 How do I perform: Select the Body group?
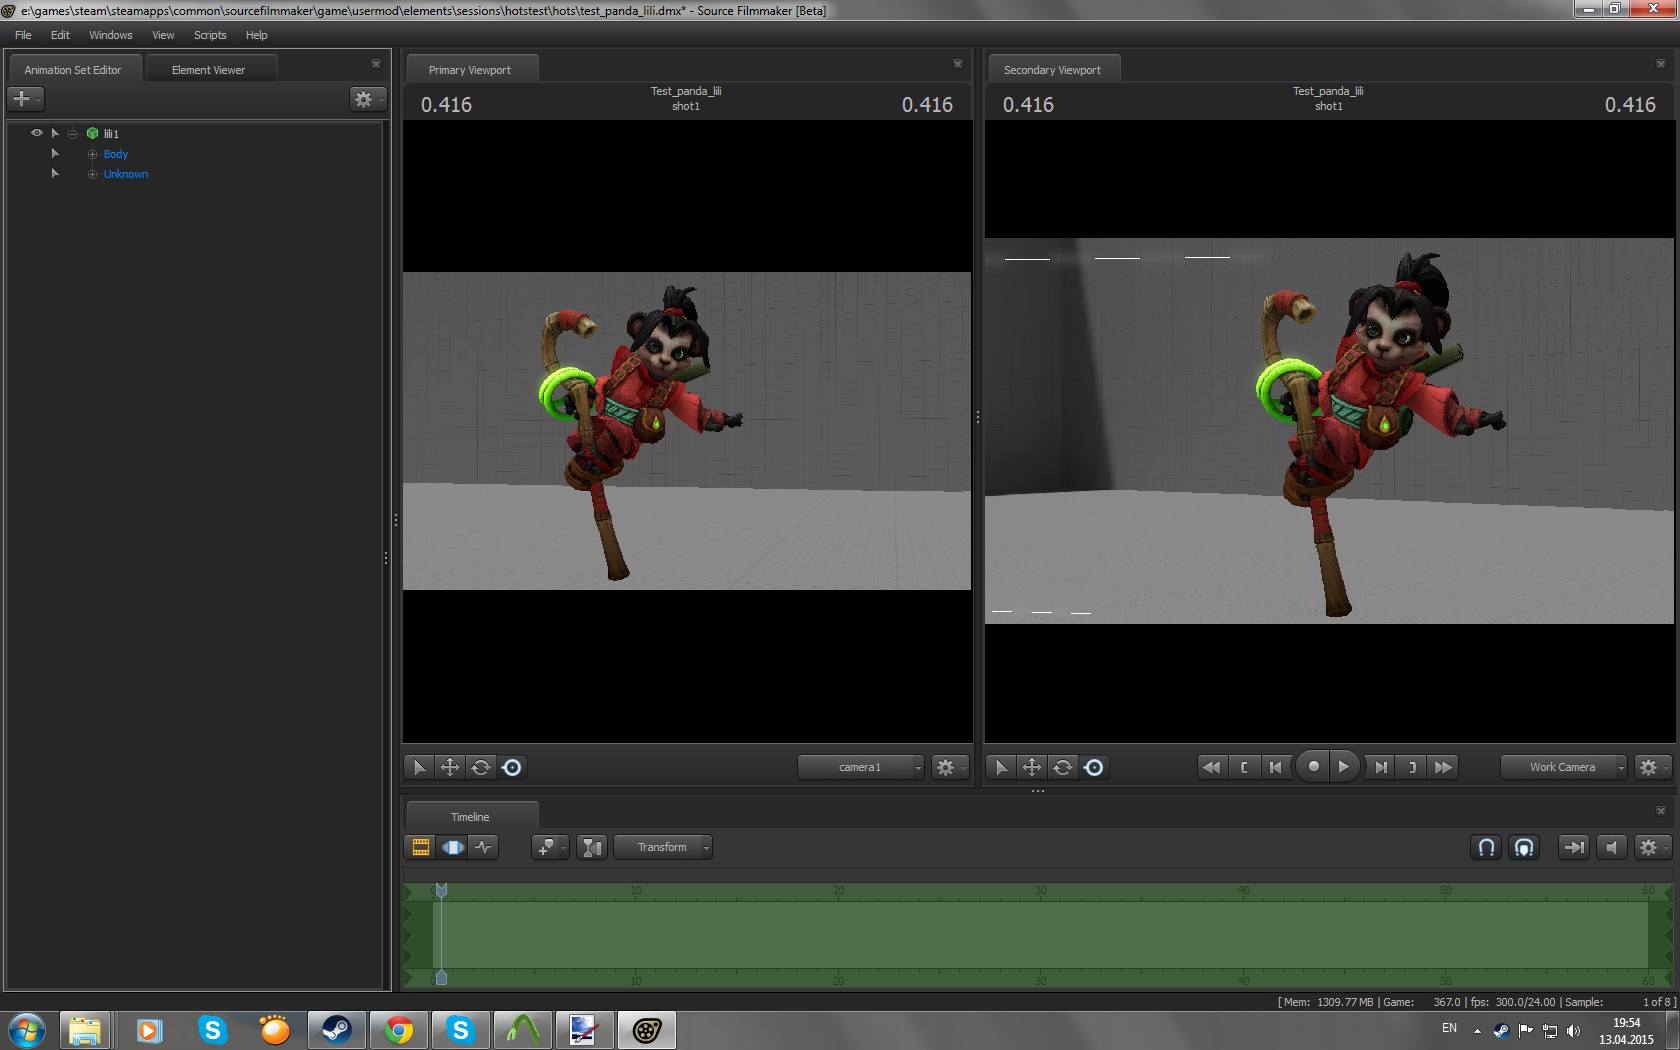click(116, 154)
